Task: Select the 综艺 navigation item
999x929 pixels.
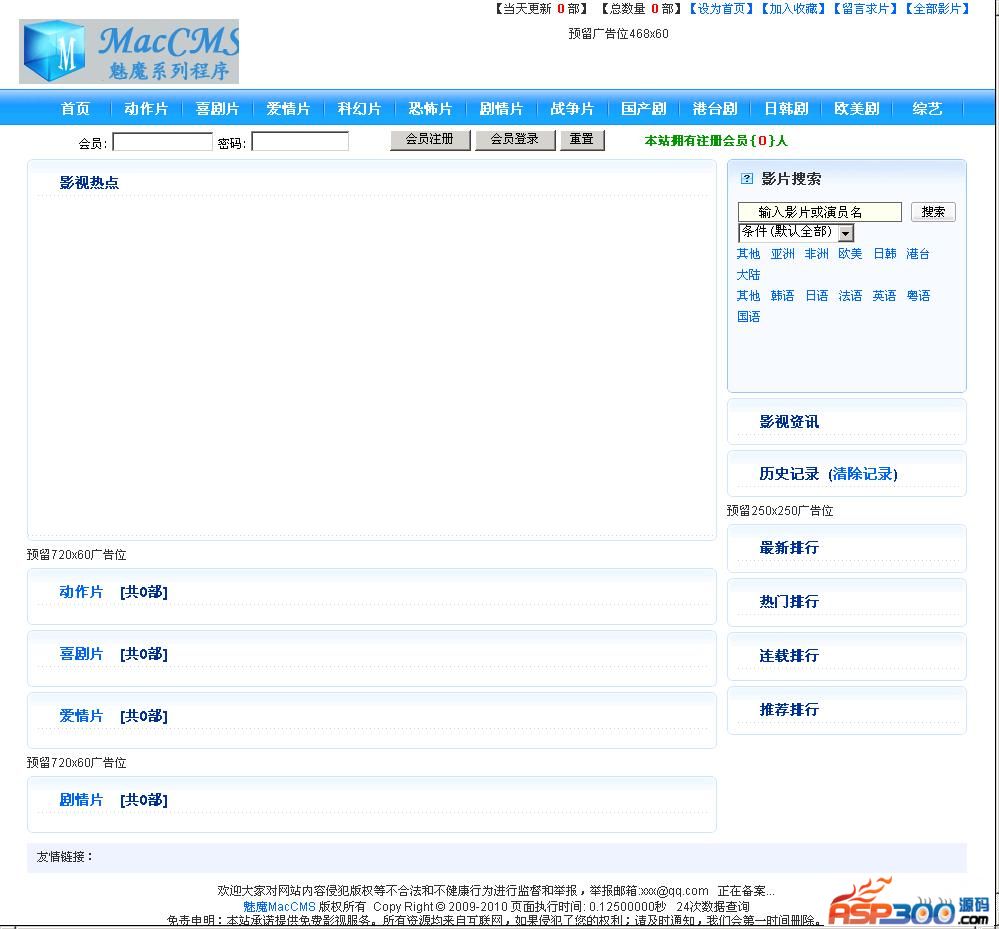Action: [927, 108]
